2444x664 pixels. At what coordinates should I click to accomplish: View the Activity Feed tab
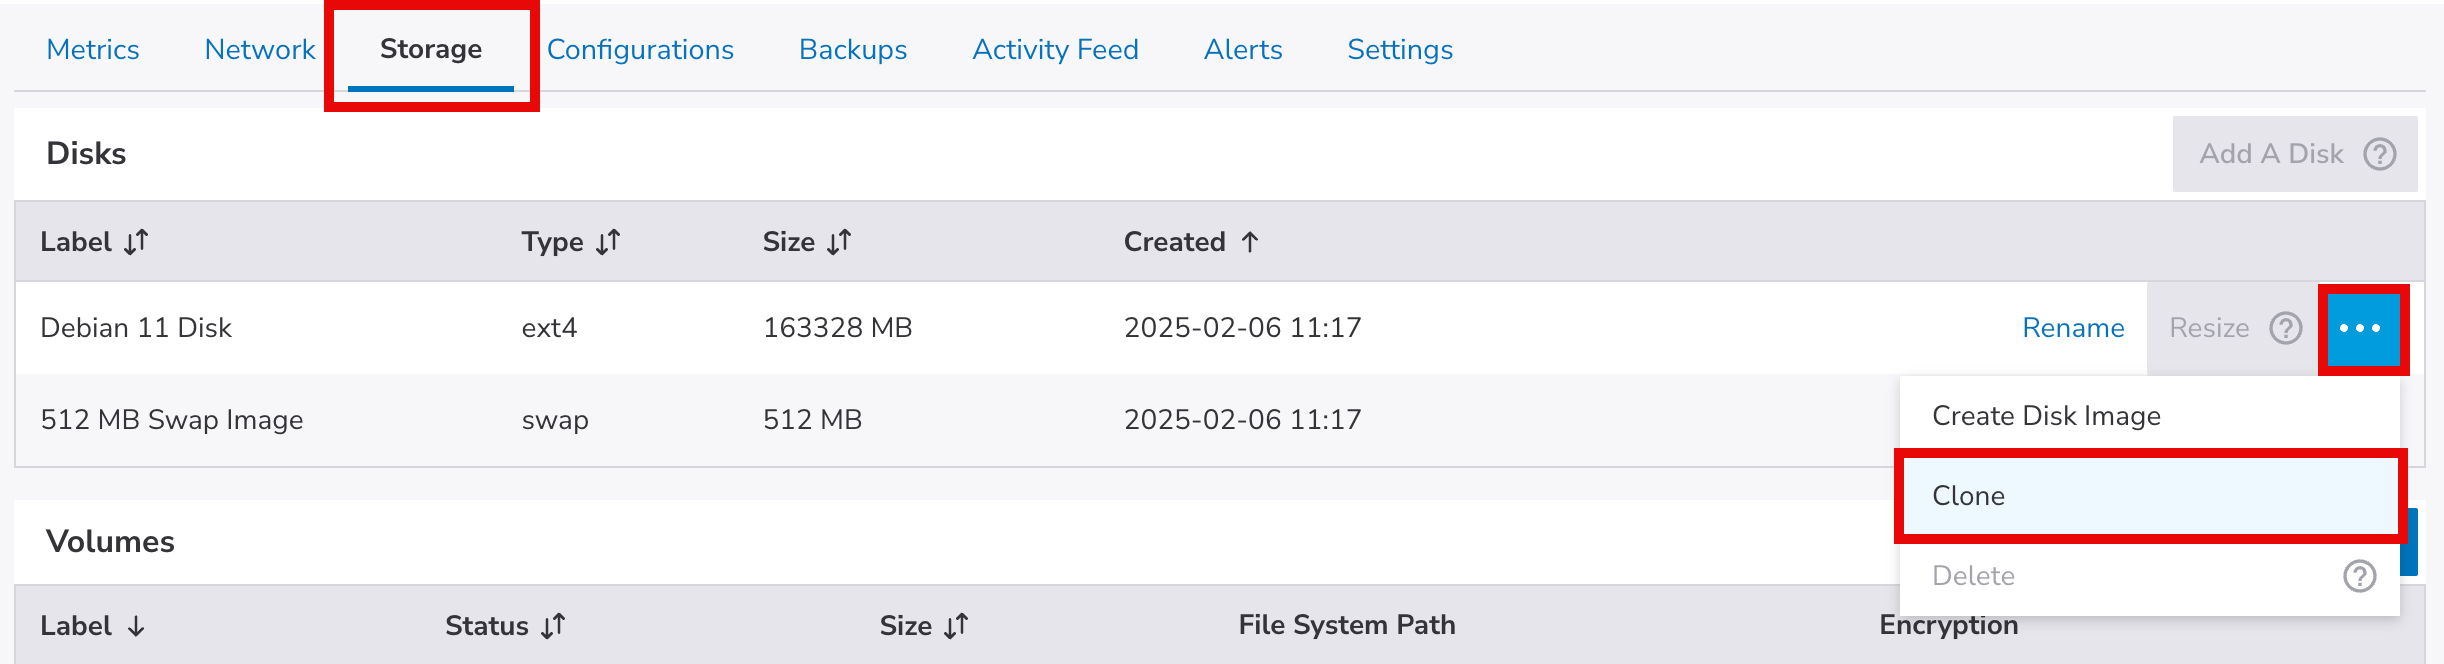1055,50
